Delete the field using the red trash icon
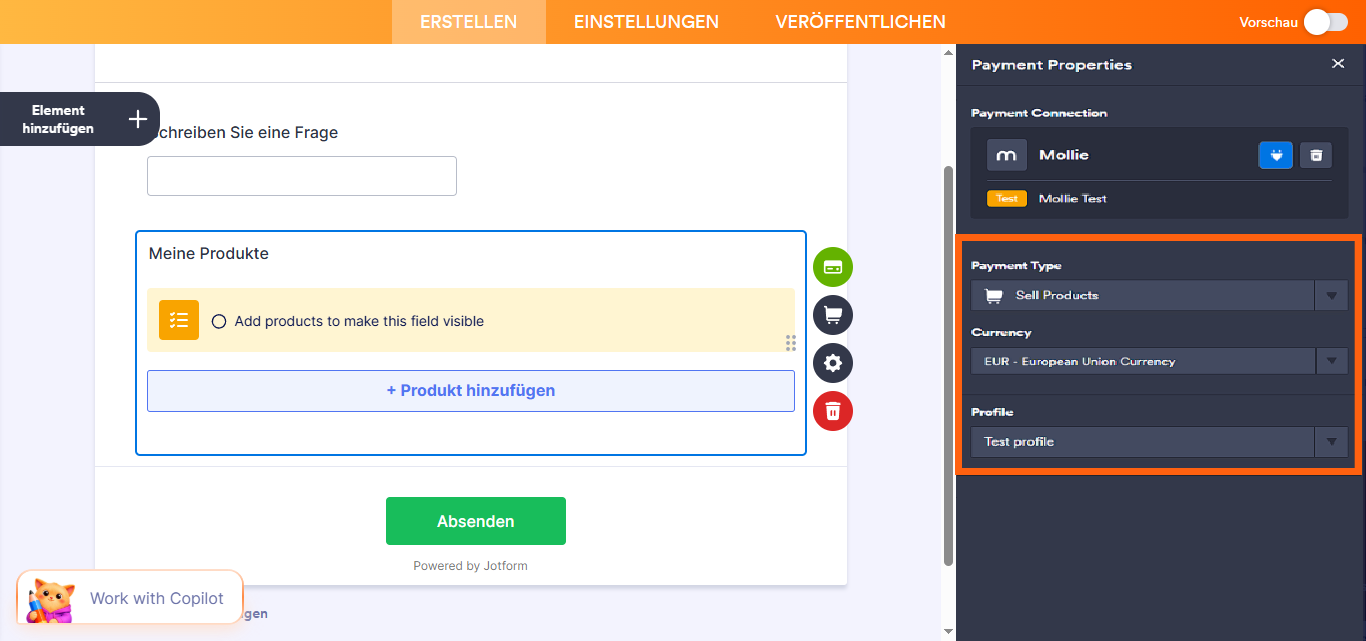Image resolution: width=1366 pixels, height=641 pixels. (832, 411)
